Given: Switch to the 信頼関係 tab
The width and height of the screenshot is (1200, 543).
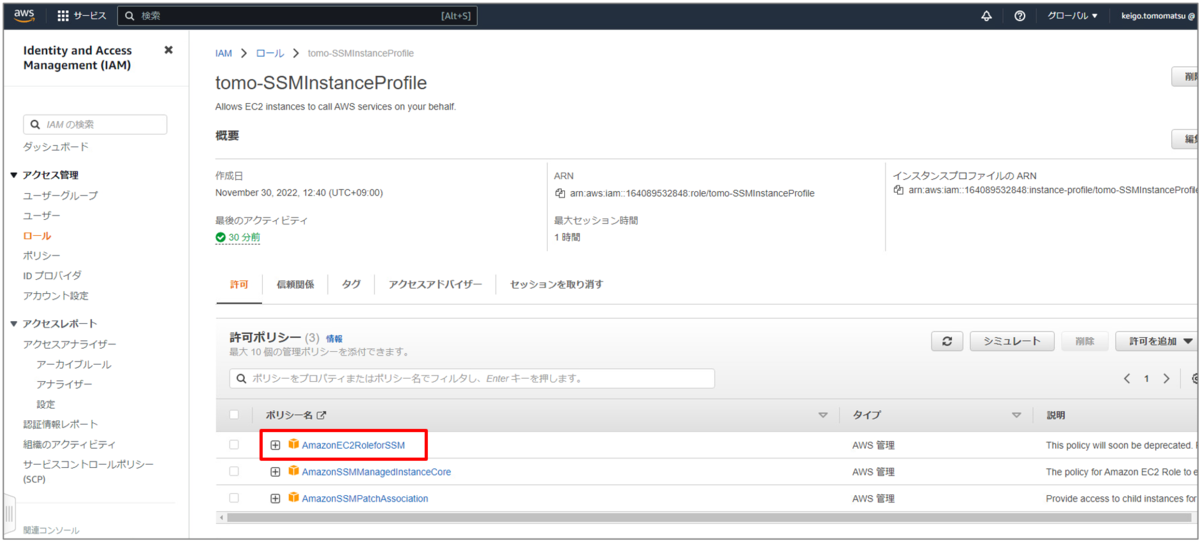Looking at the screenshot, I should click(295, 284).
